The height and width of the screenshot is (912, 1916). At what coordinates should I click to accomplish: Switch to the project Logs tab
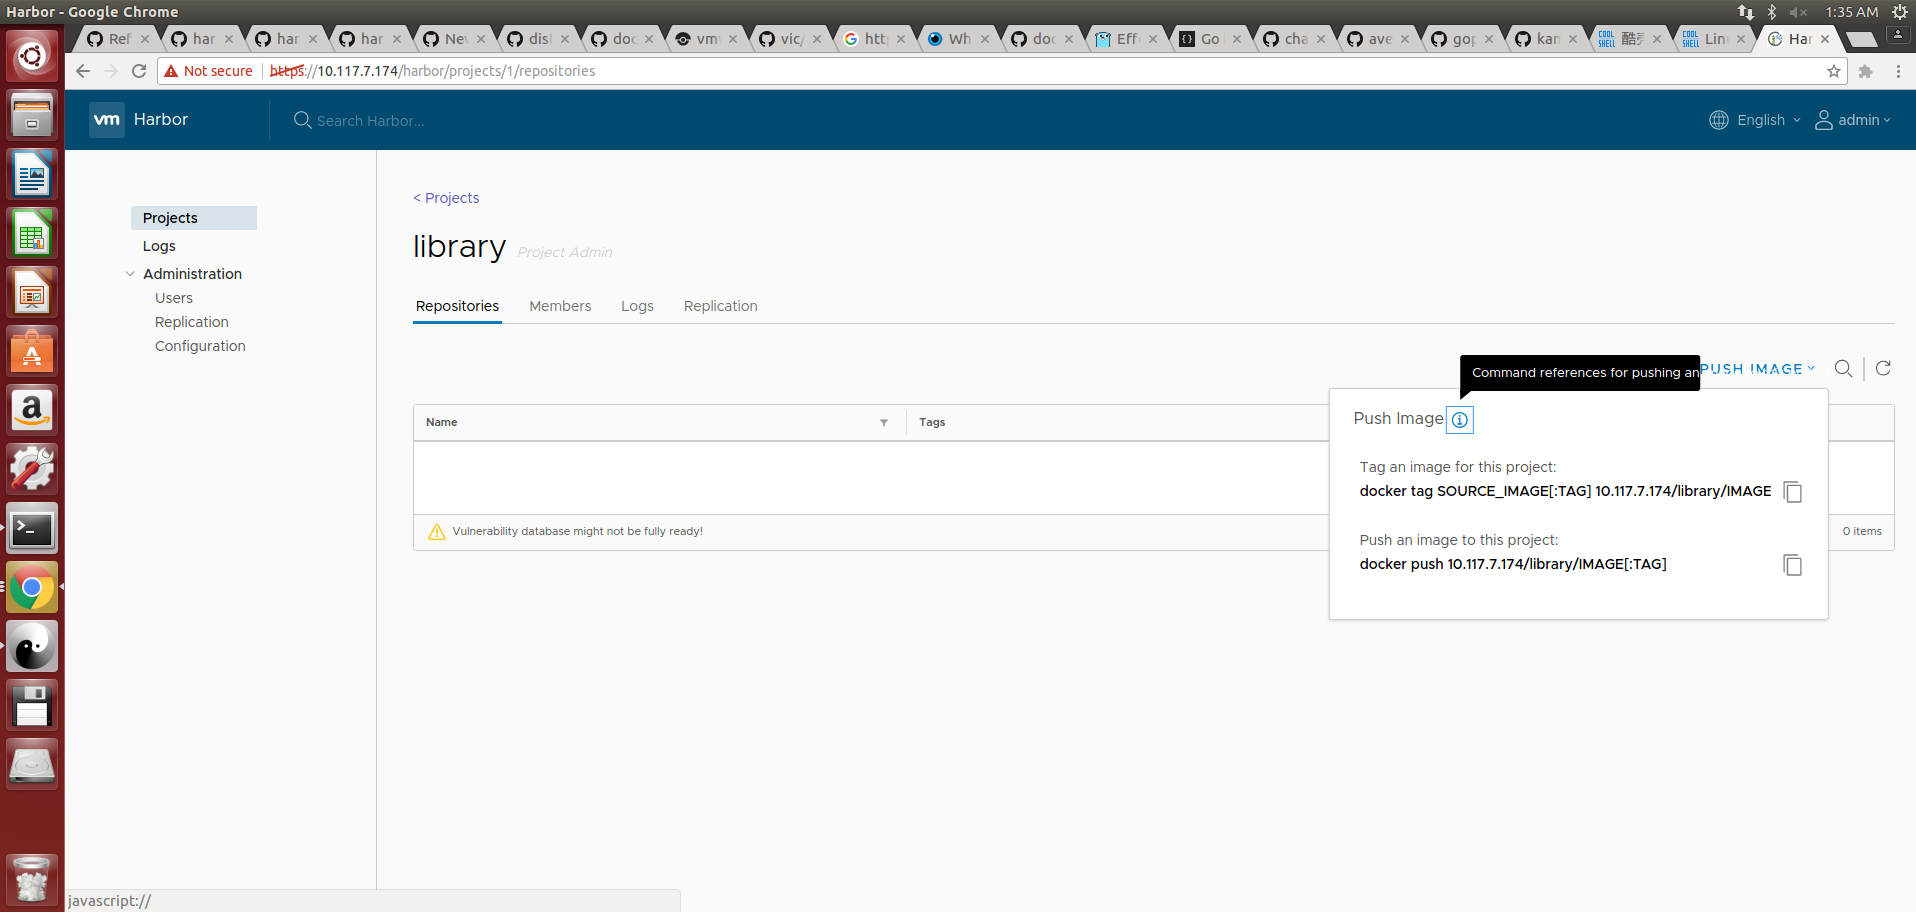click(637, 306)
